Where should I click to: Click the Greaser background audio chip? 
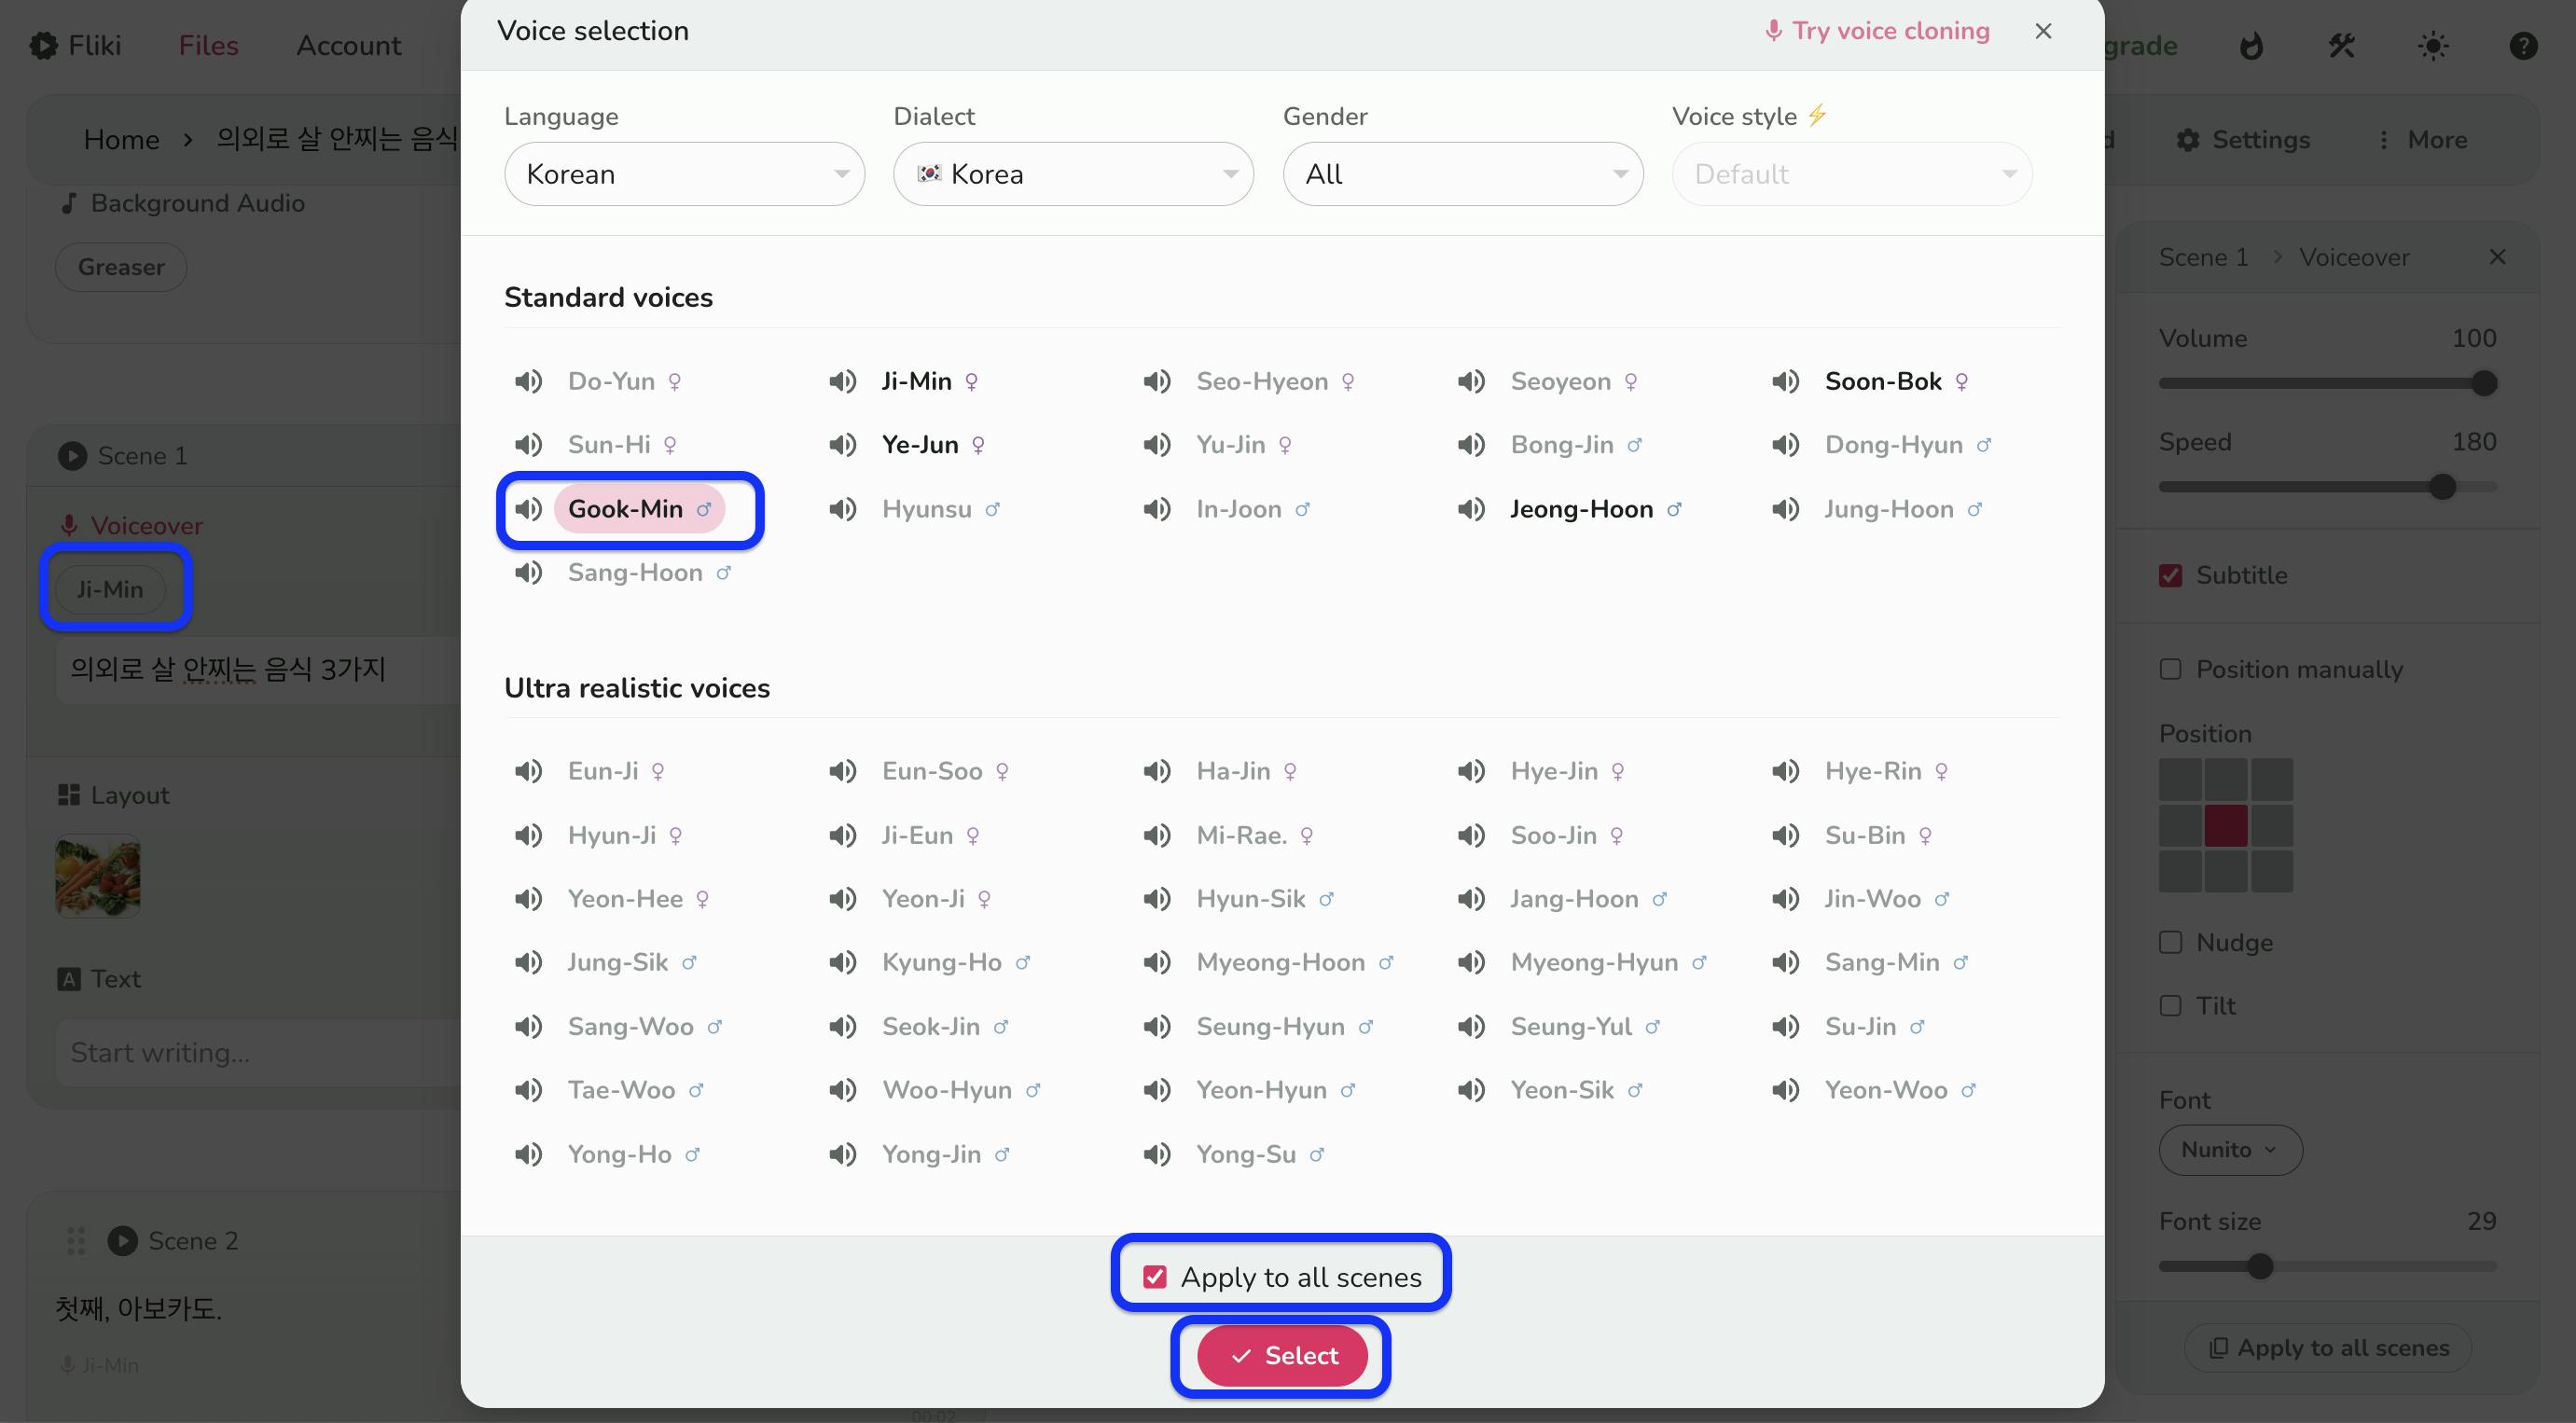point(121,267)
